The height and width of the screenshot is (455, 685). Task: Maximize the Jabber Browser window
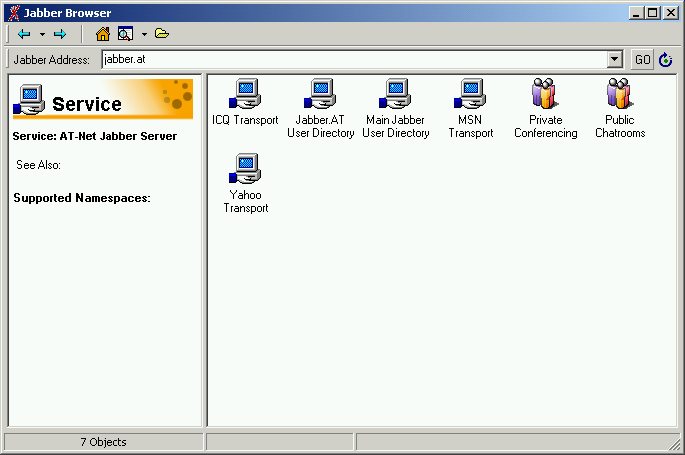[653, 13]
